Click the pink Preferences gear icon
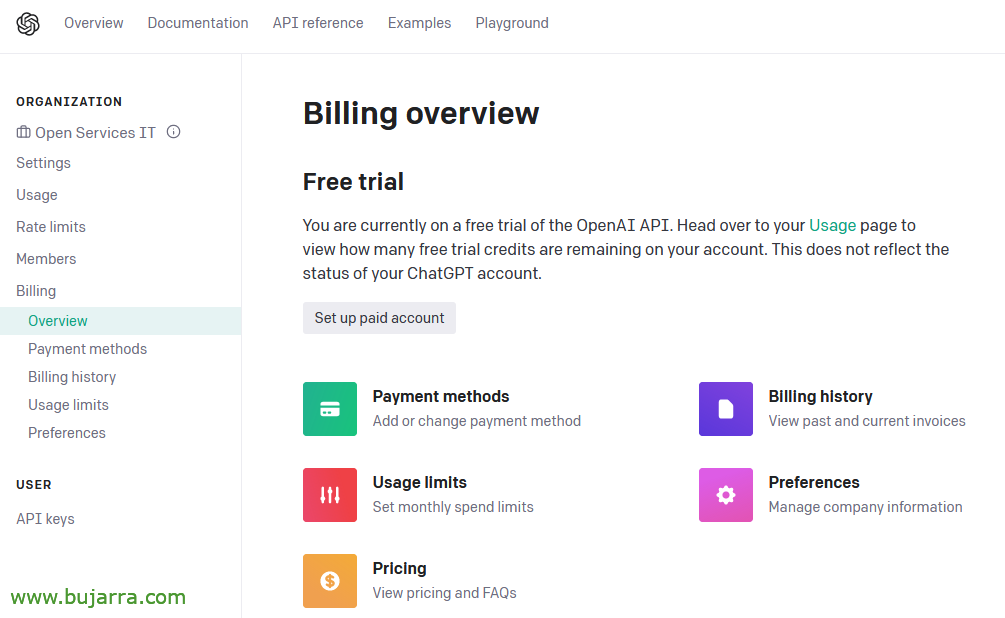 pyautogui.click(x=726, y=495)
